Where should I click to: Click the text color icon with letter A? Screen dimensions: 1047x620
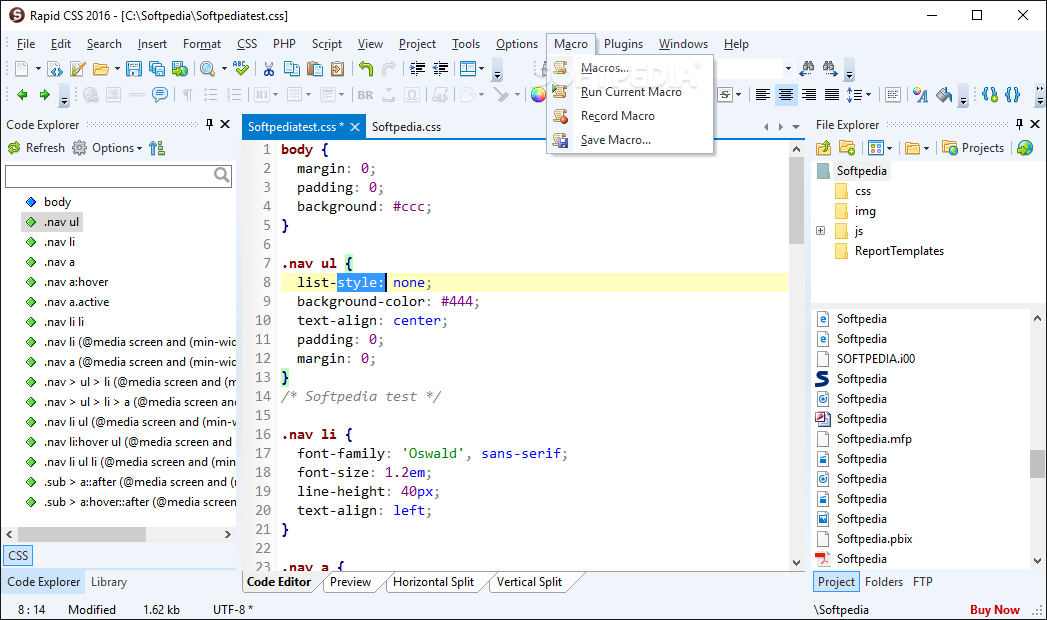[921, 95]
